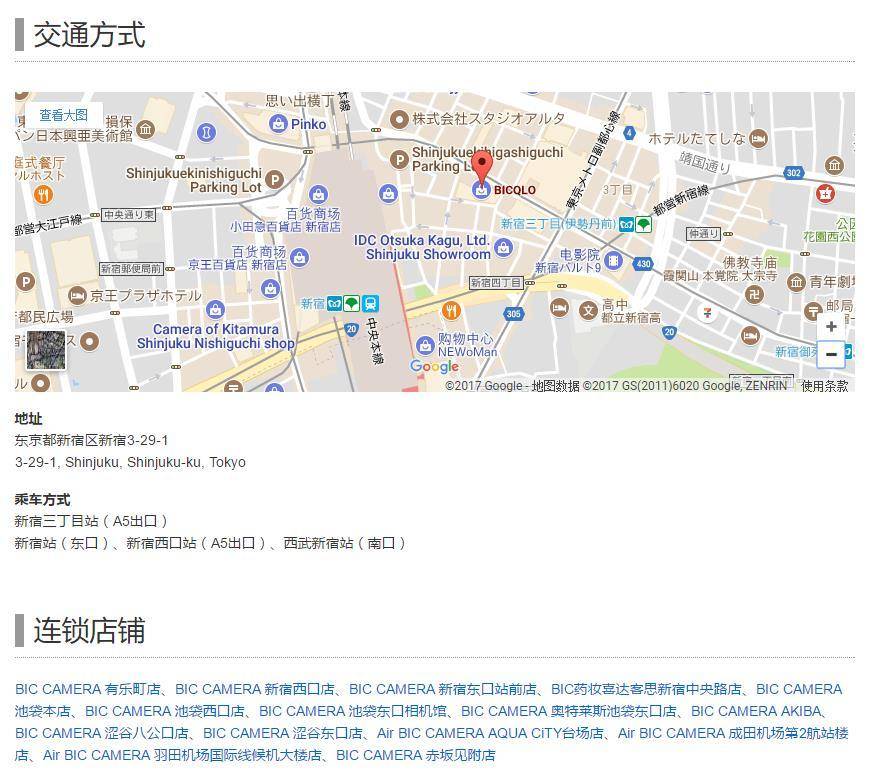Open BIC CAMERA 有乐町店 link
This screenshot has height=774, width=871.
click(88, 689)
